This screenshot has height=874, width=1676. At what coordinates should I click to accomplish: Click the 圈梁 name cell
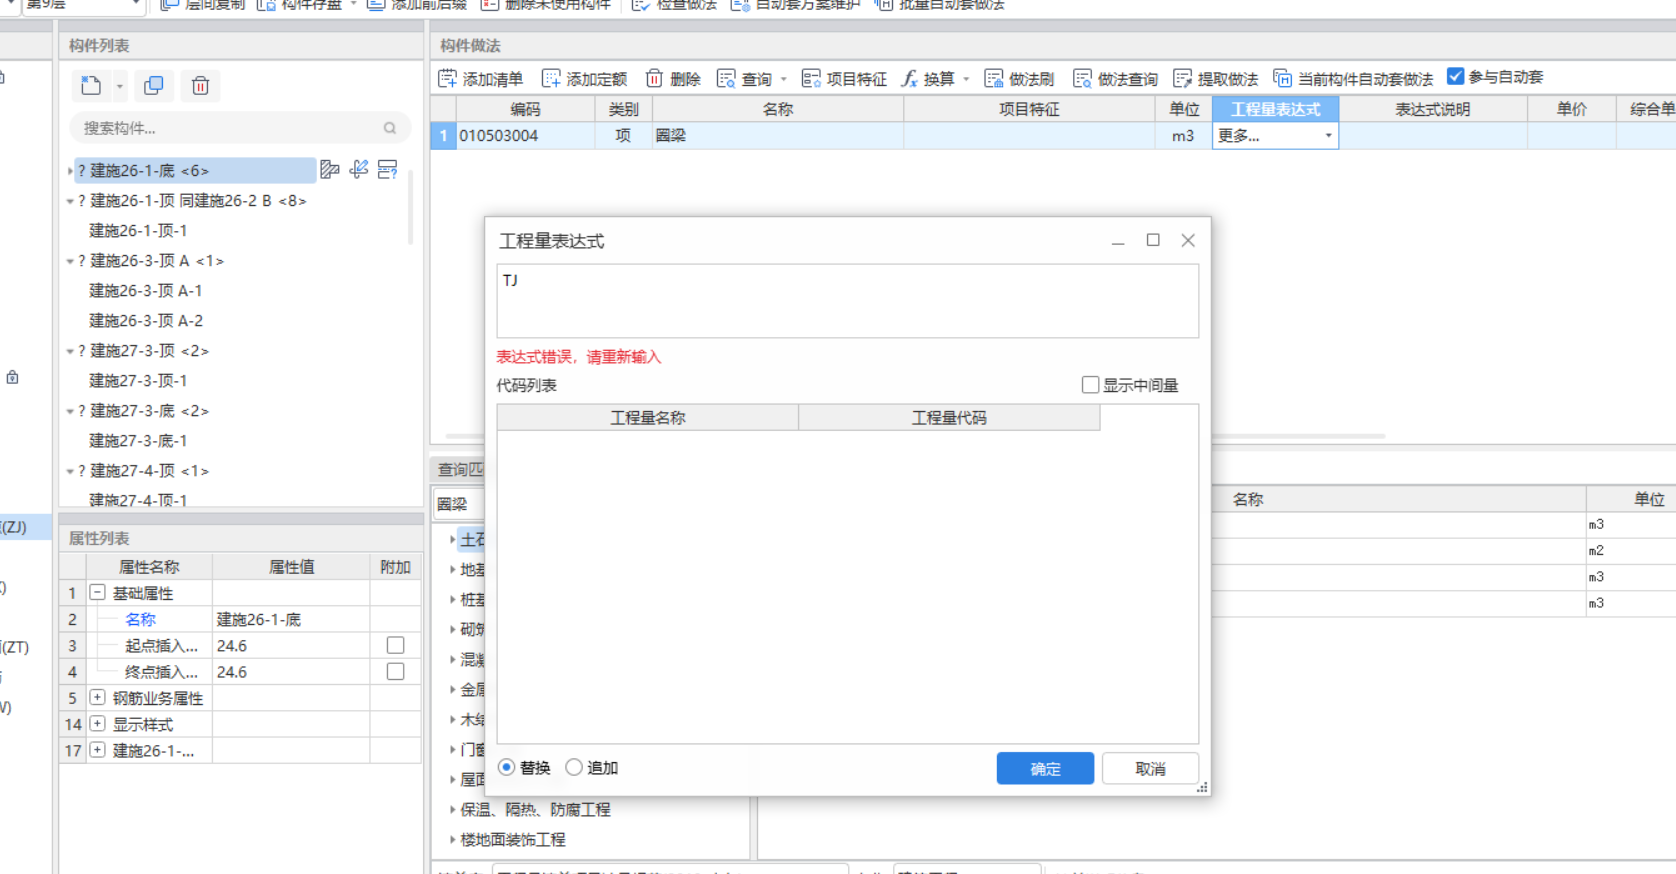click(x=777, y=136)
